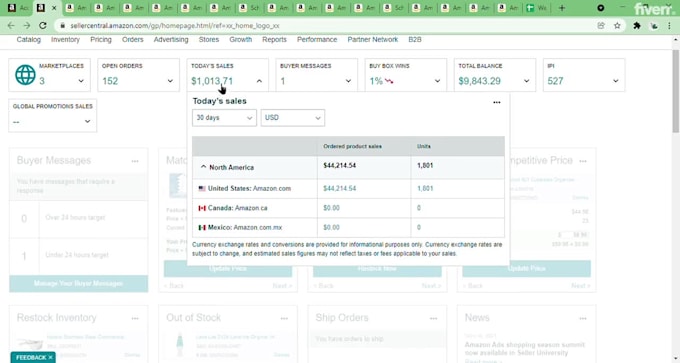Open the Partner Network menu

tap(373, 39)
